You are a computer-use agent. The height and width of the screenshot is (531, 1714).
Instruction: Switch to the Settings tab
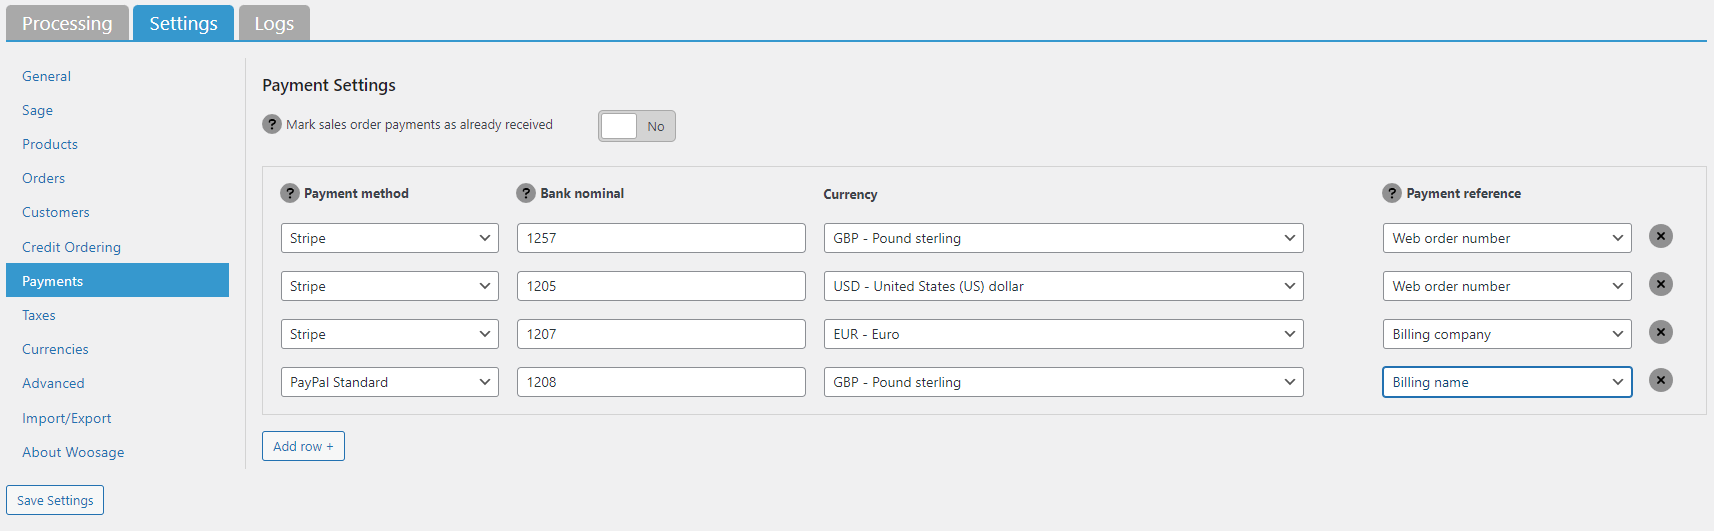183,23
